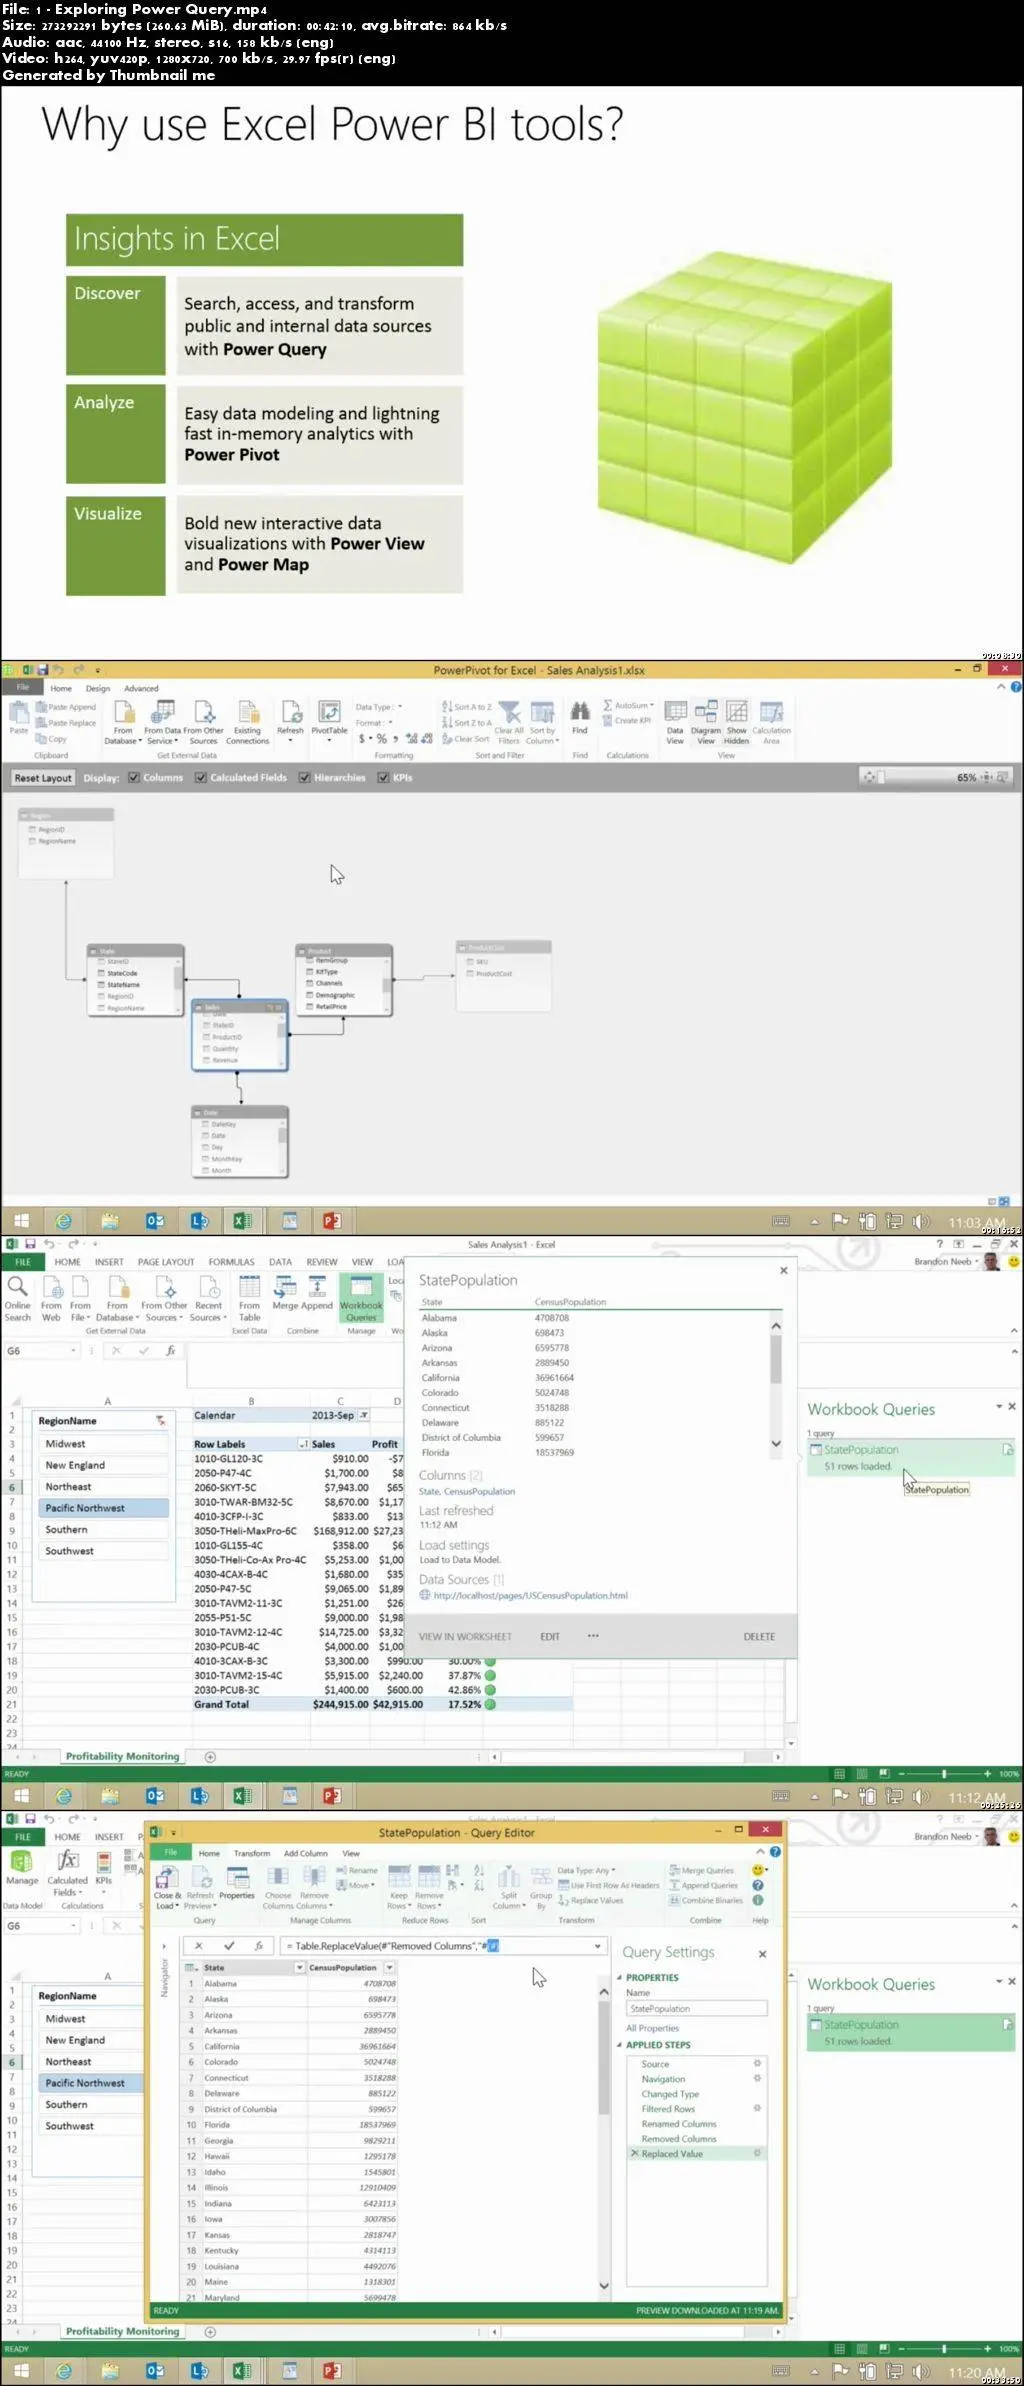Click the highlighted Workbook Queries ribbon icon
The height and width of the screenshot is (2386, 1024).
[x=361, y=1297]
